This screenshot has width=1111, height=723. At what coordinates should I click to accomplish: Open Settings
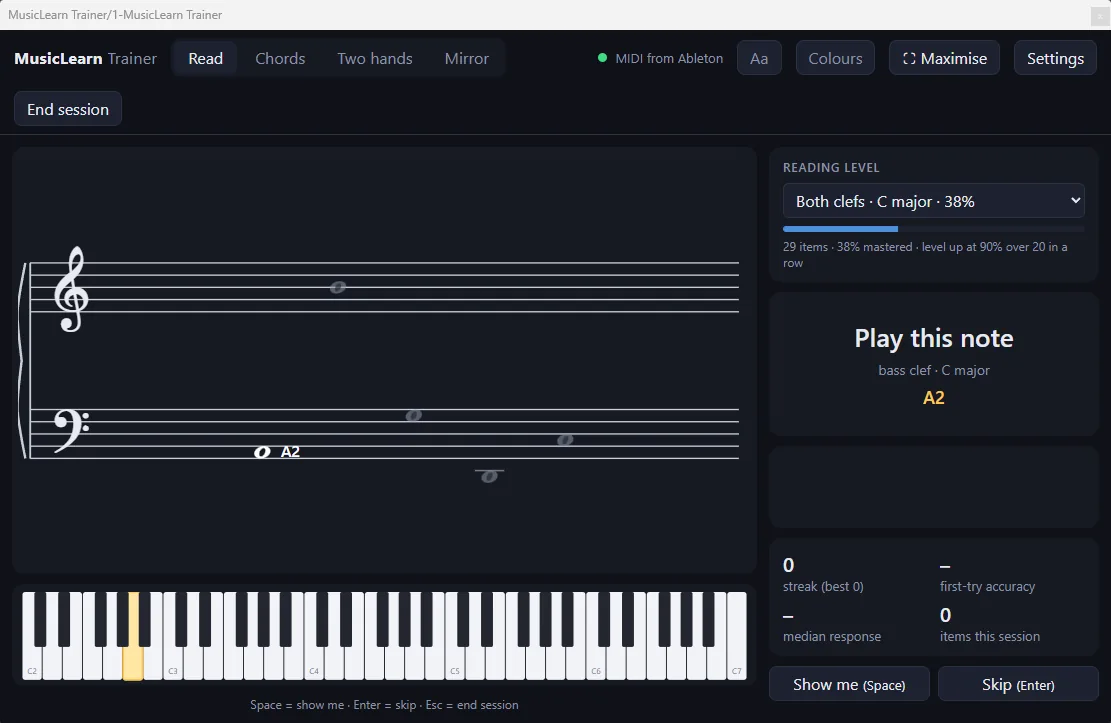[x=1055, y=58]
